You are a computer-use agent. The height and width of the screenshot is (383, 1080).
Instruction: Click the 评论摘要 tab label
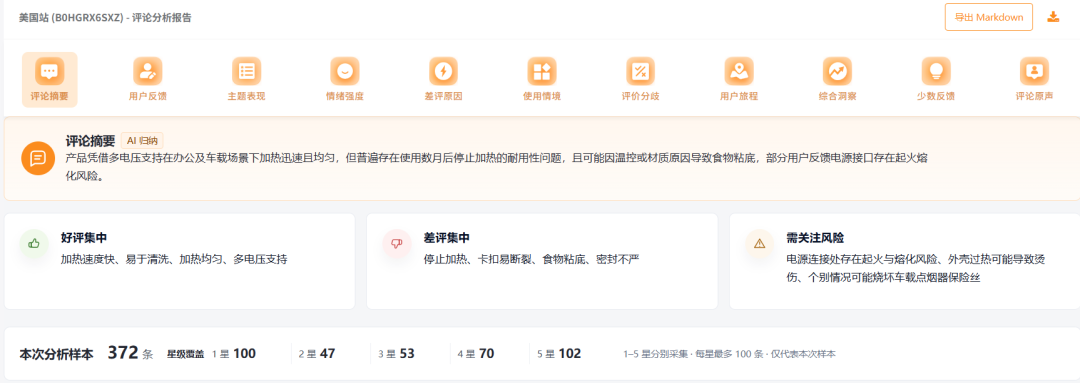[50, 96]
